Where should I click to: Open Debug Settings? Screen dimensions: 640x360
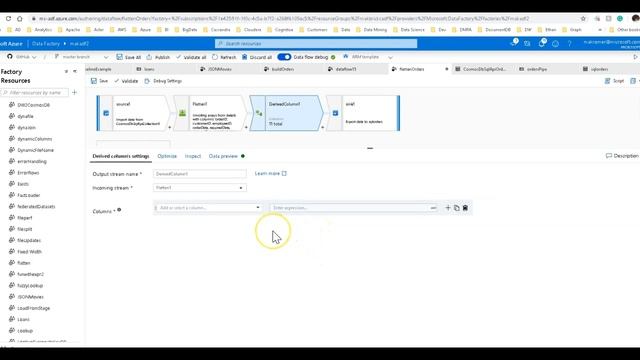(163, 81)
